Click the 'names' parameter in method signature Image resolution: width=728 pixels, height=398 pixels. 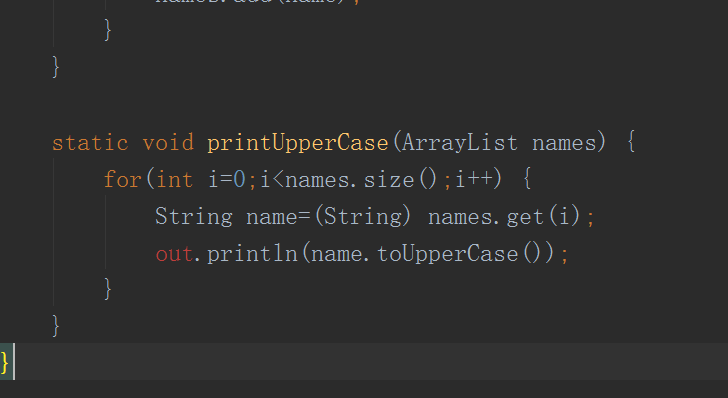(564, 143)
